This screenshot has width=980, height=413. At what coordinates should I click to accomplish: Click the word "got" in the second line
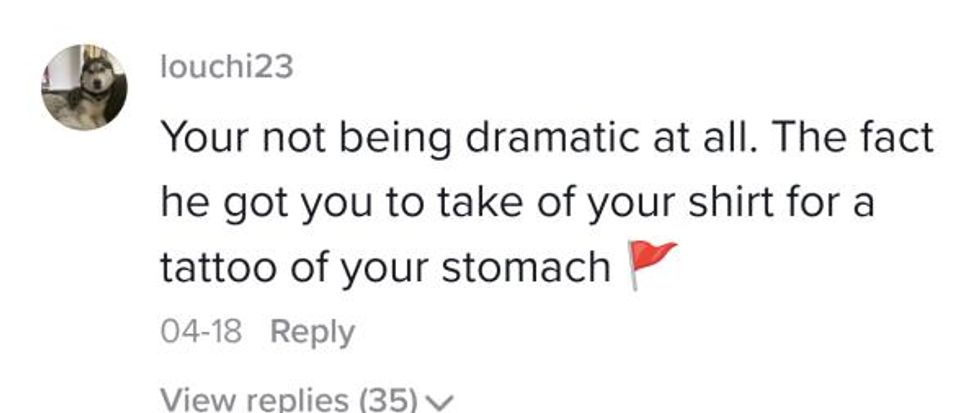pos(261,204)
